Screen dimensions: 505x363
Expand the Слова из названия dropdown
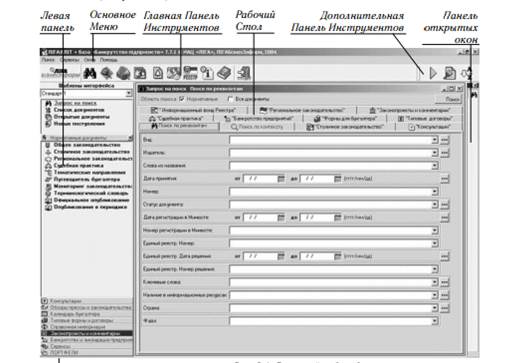coord(434,166)
